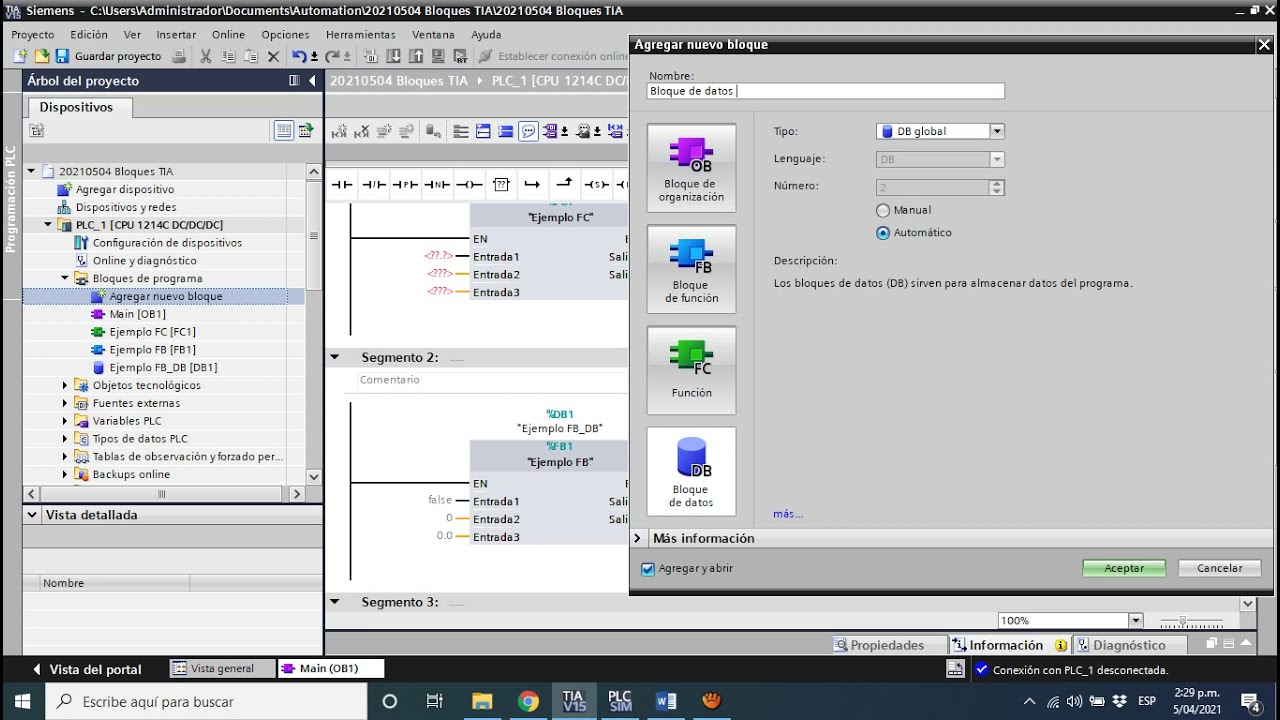
Task: Click the upload from device icon
Action: [415, 56]
